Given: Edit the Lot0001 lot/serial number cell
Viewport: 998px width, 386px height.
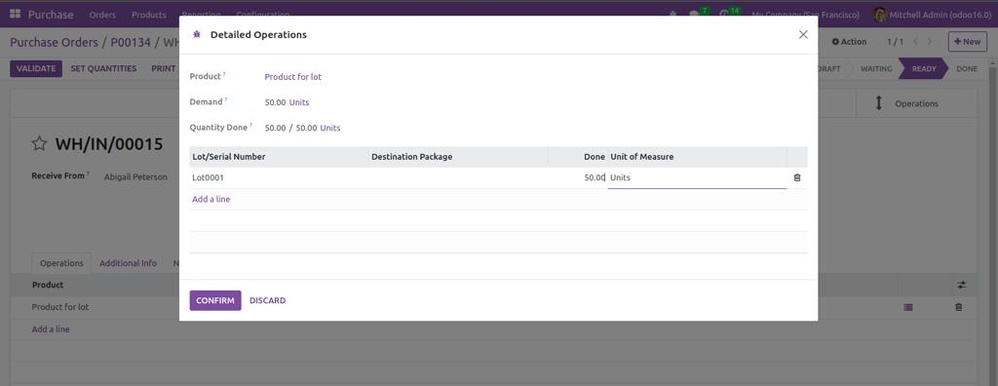Looking at the screenshot, I should (279, 178).
